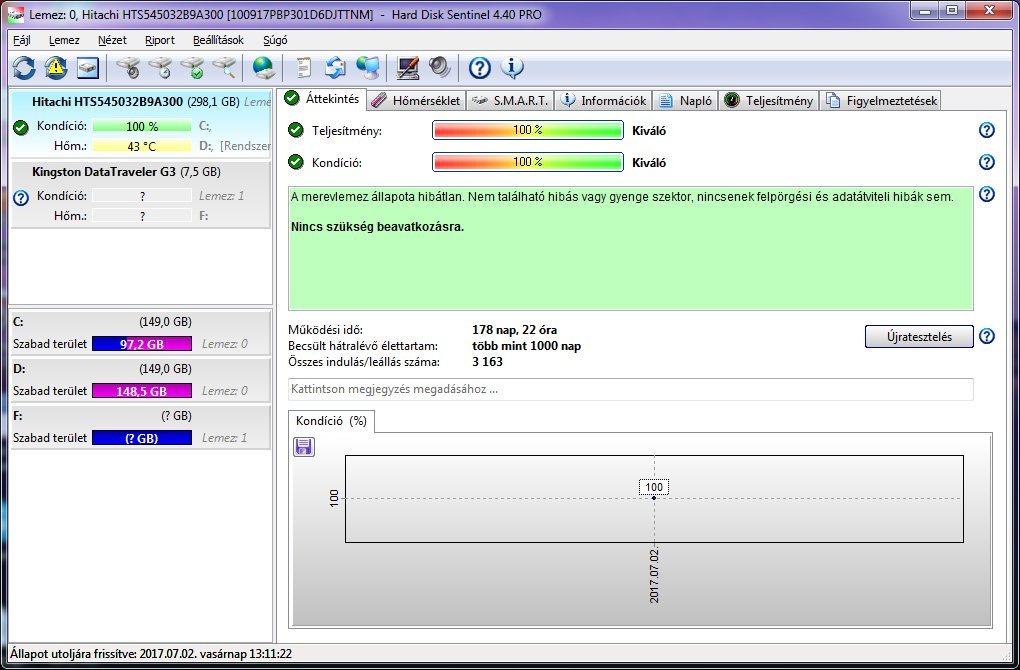Image resolution: width=1020 pixels, height=670 pixels.
Task: Click the unknown status icon for Kingston drive
Action: [21, 198]
